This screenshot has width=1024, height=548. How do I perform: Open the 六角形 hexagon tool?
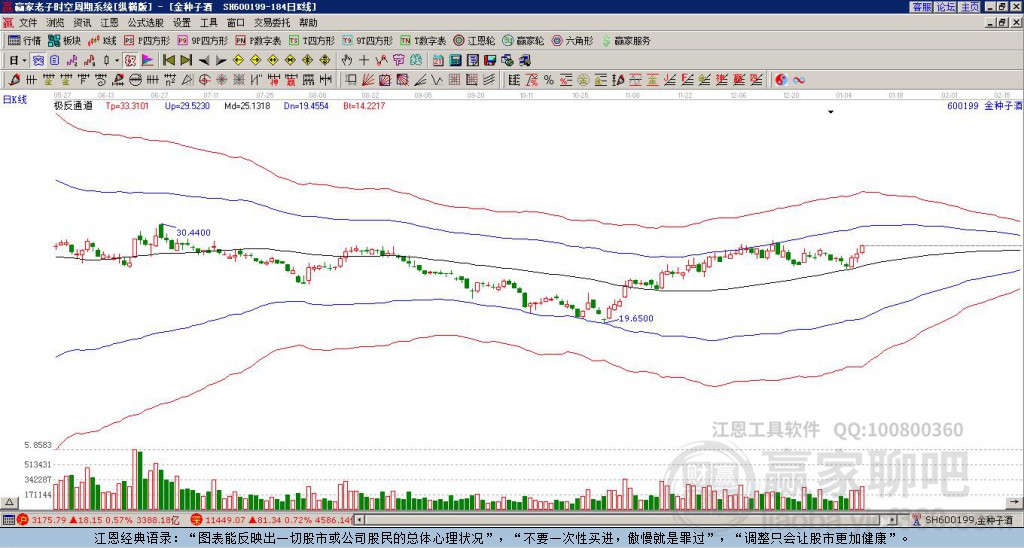coord(572,40)
